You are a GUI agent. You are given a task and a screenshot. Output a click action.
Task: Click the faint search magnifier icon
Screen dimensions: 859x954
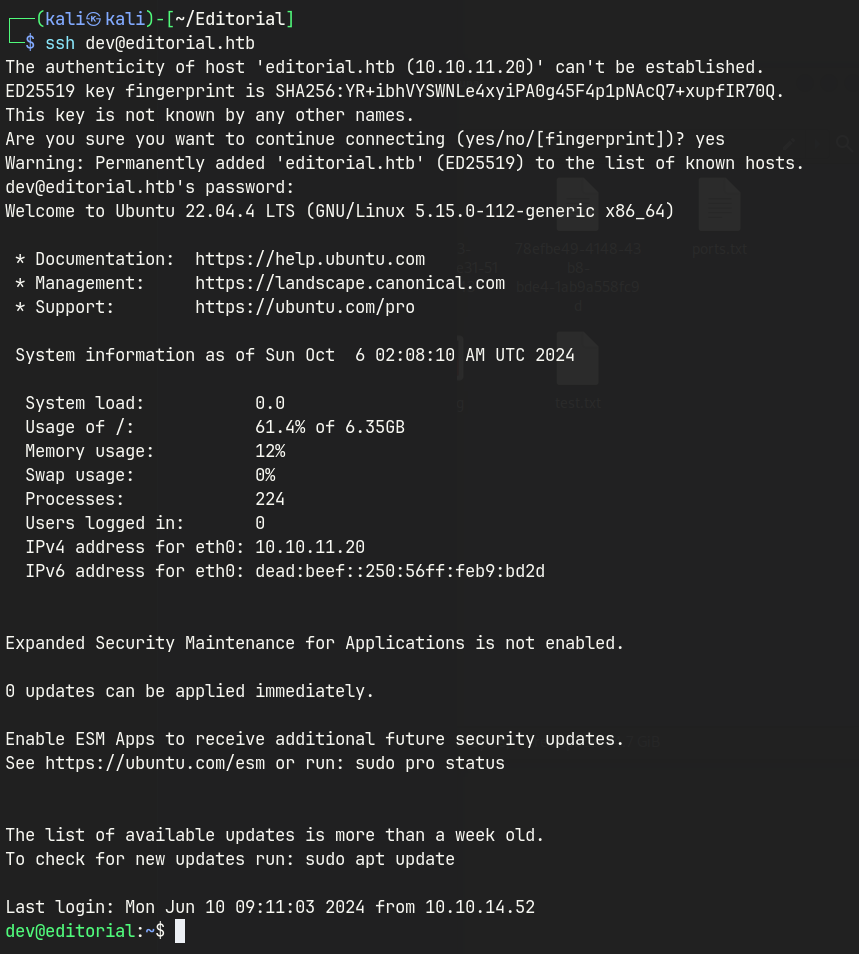845,144
